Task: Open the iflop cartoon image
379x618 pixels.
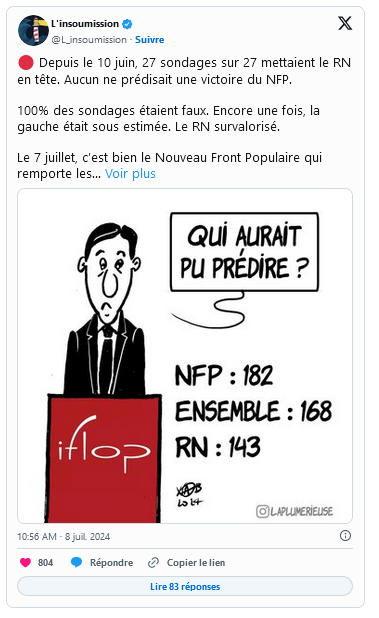Action: click(185, 356)
